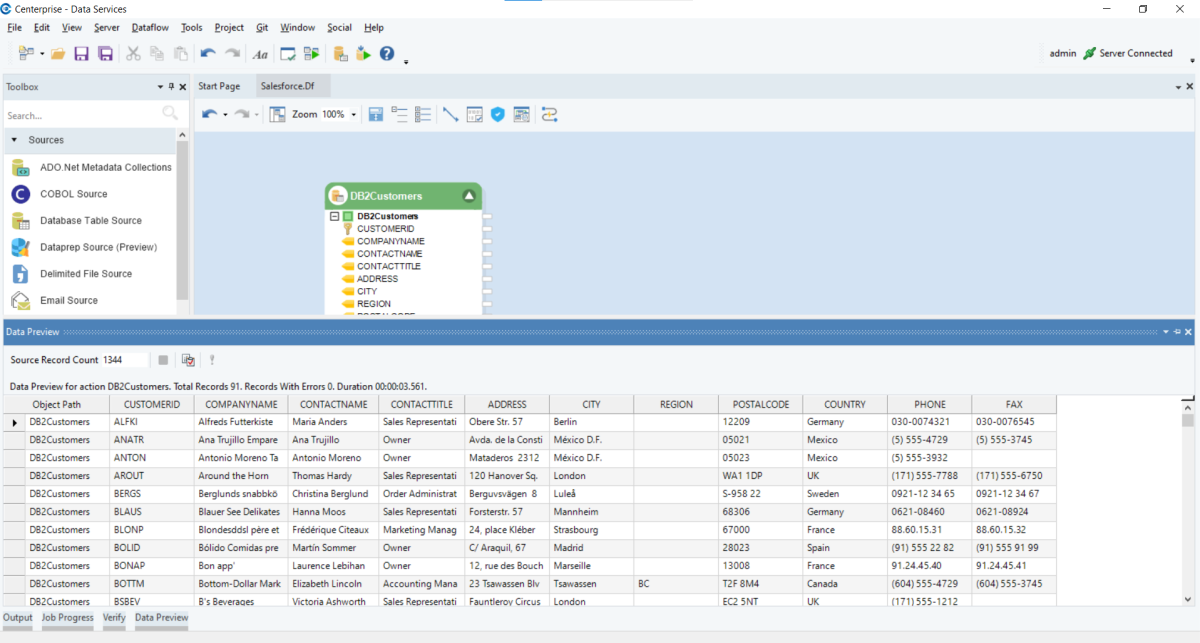The width and height of the screenshot is (1200, 643).
Task: Open the Help question mark icon
Action: [x=387, y=53]
